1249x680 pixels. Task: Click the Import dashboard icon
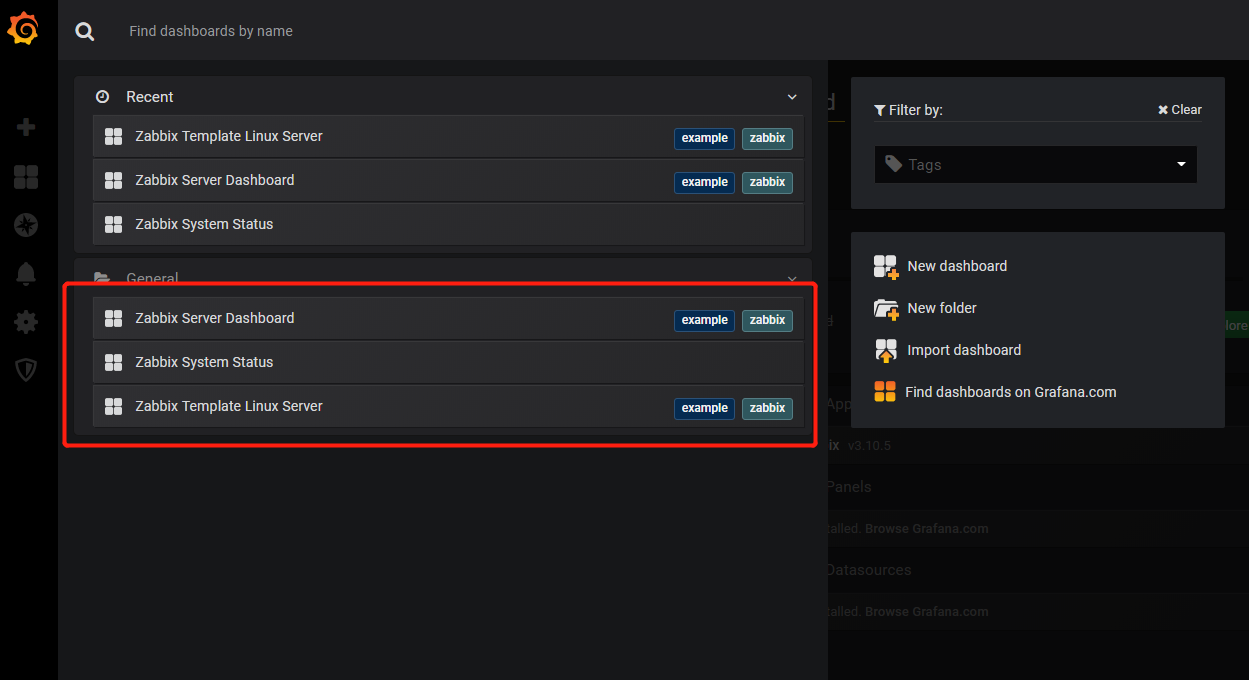[886, 350]
